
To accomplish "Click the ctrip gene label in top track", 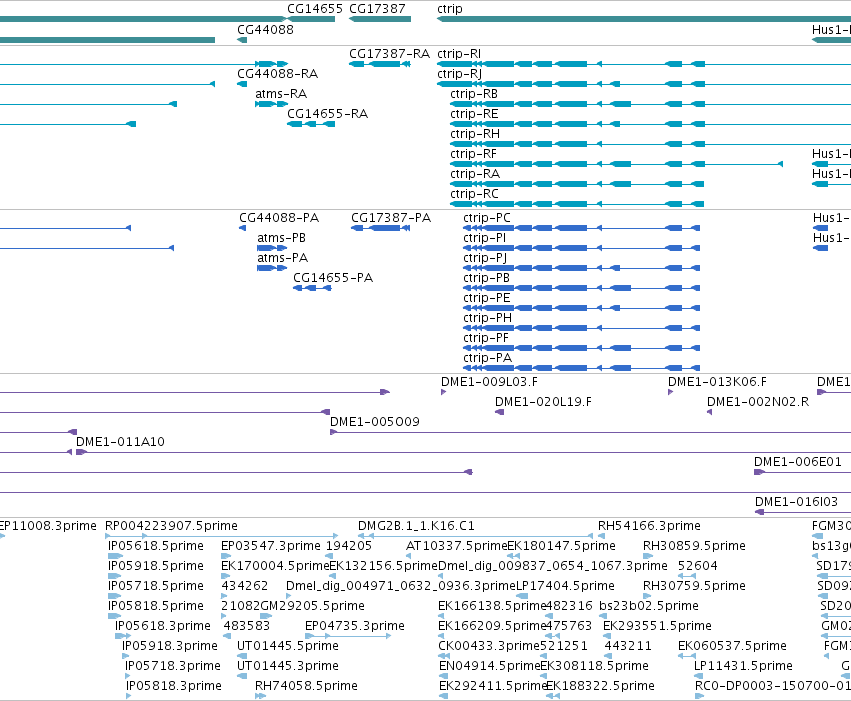I will (x=450, y=9).
